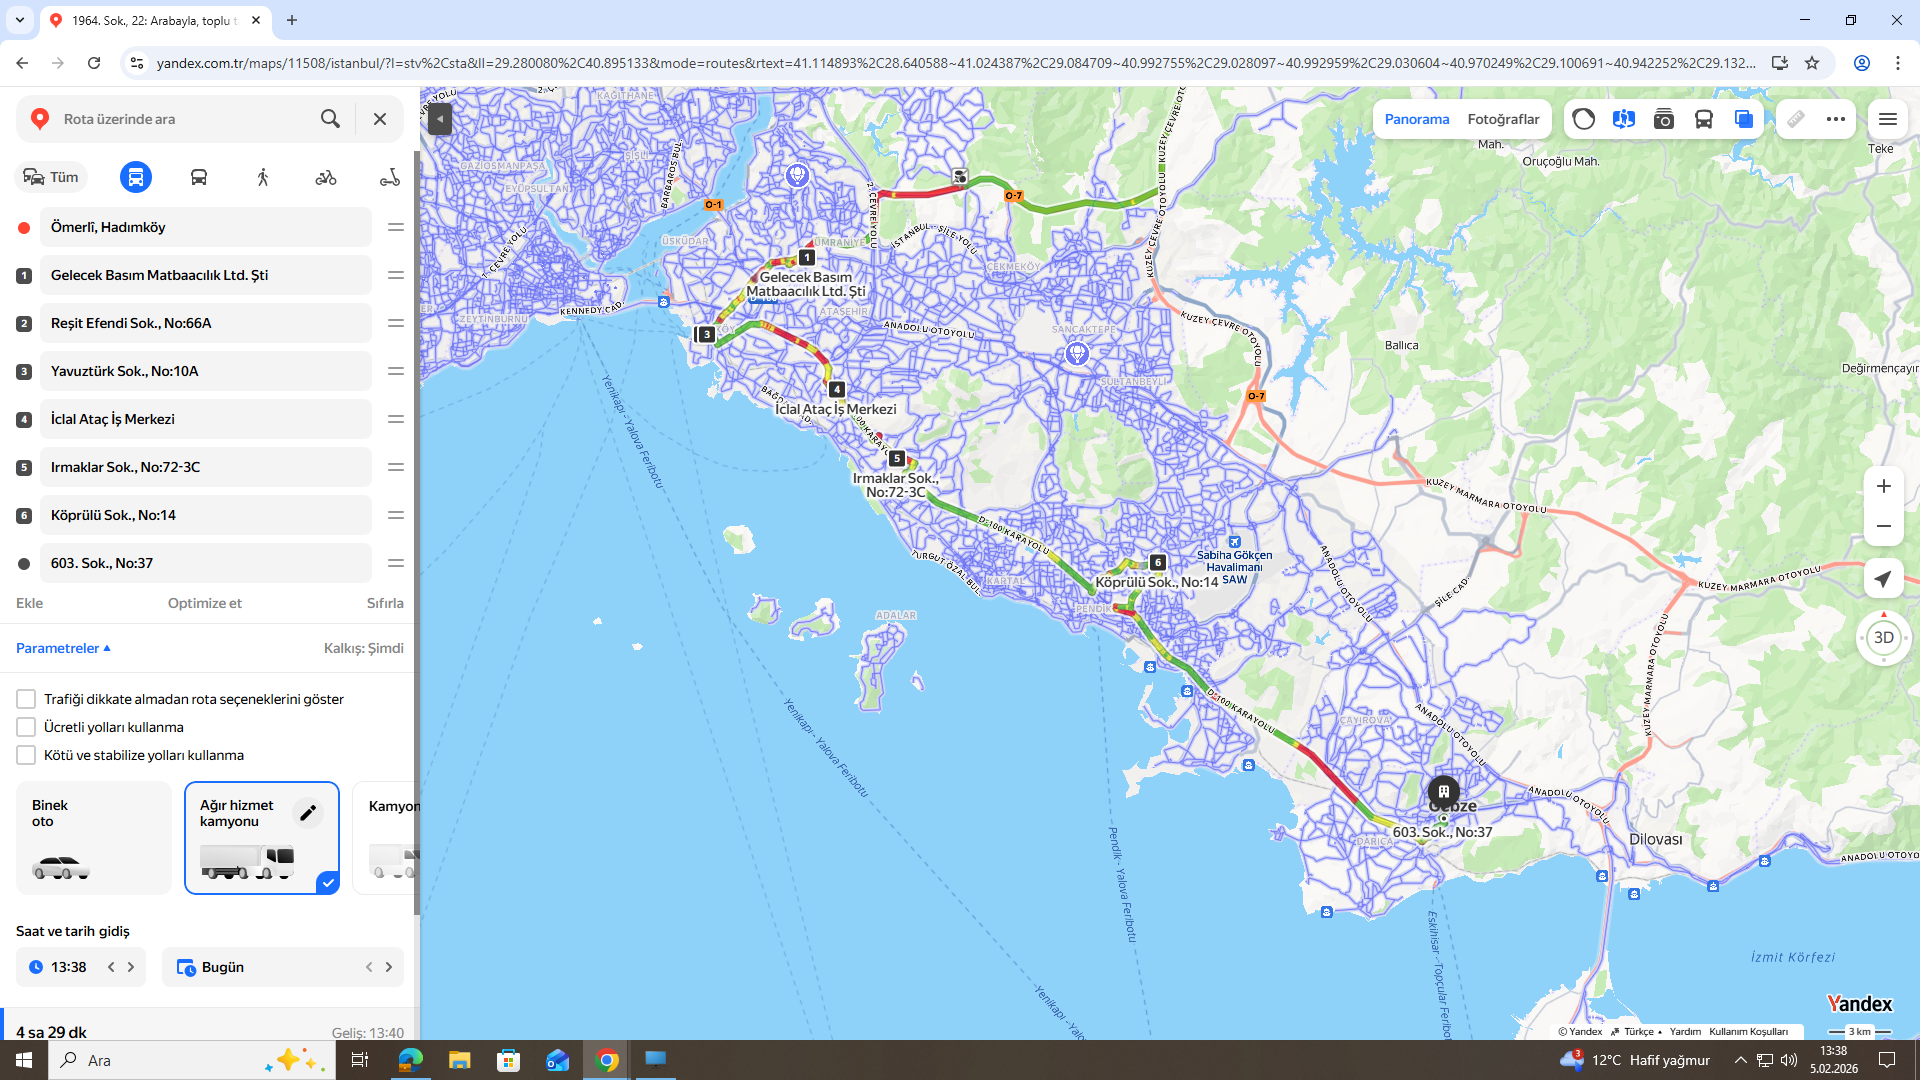Click 'Optimize et' to optimize route
This screenshot has width=1920, height=1080.
pyautogui.click(x=205, y=603)
